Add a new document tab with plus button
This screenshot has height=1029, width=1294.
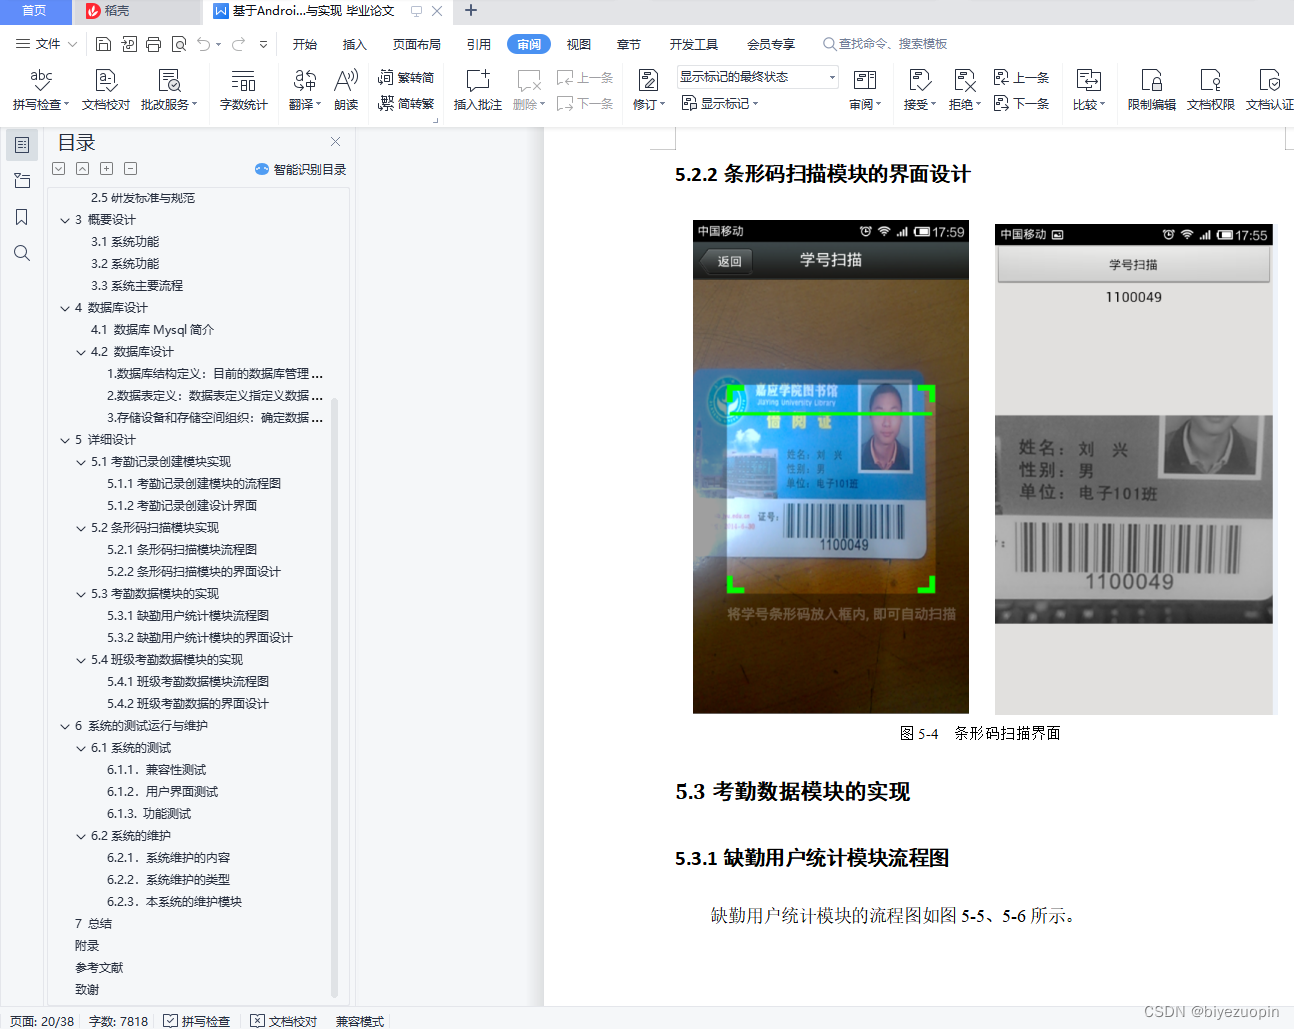coord(471,11)
